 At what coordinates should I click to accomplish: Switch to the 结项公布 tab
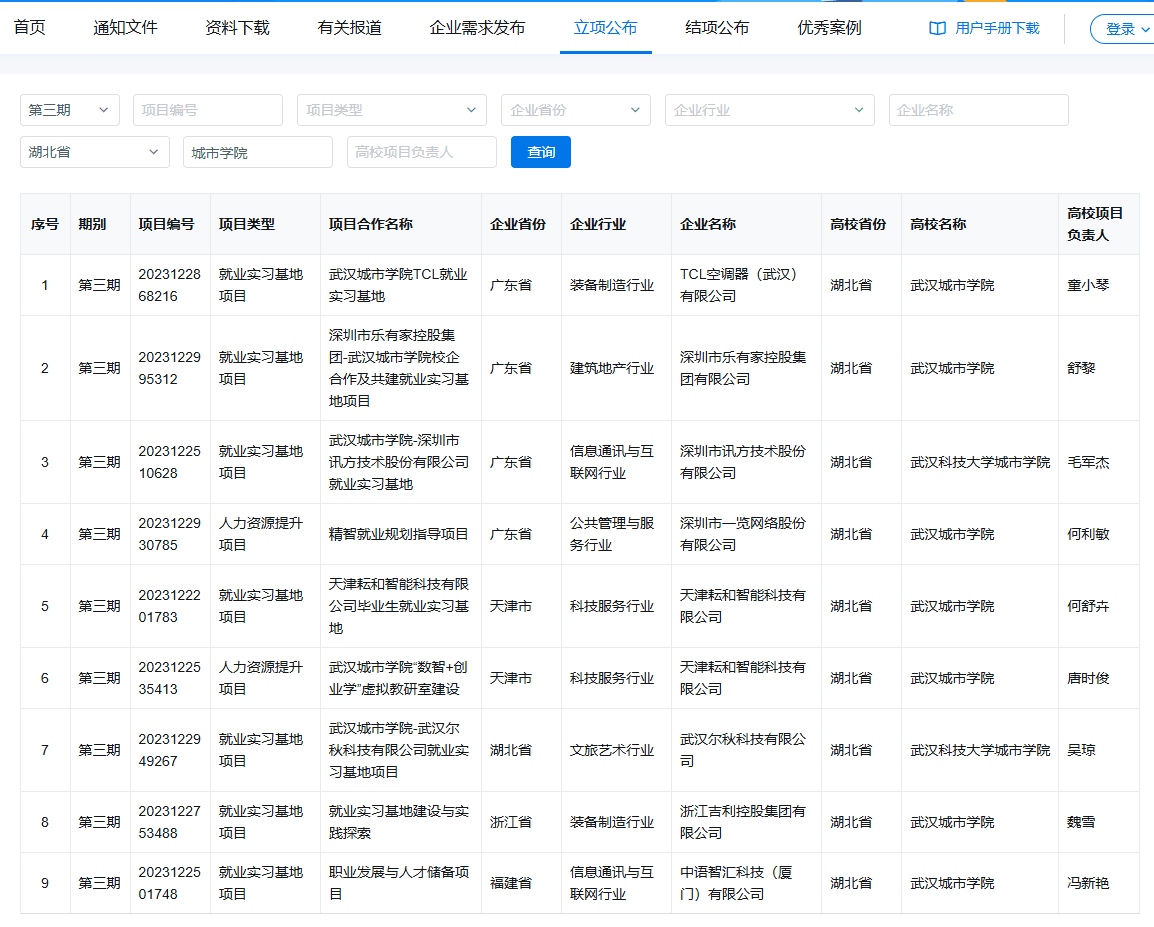point(717,28)
